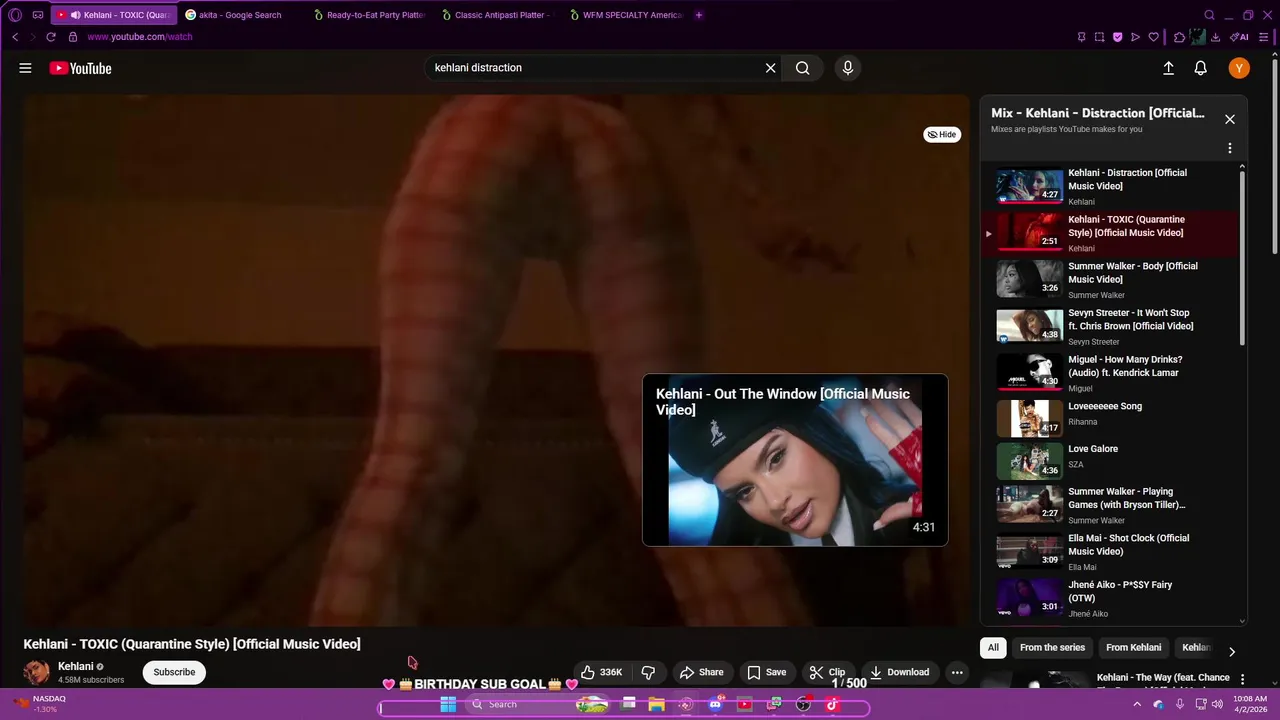The image size is (1280, 720).
Task: Open a new browser tab
Action: tap(699, 15)
